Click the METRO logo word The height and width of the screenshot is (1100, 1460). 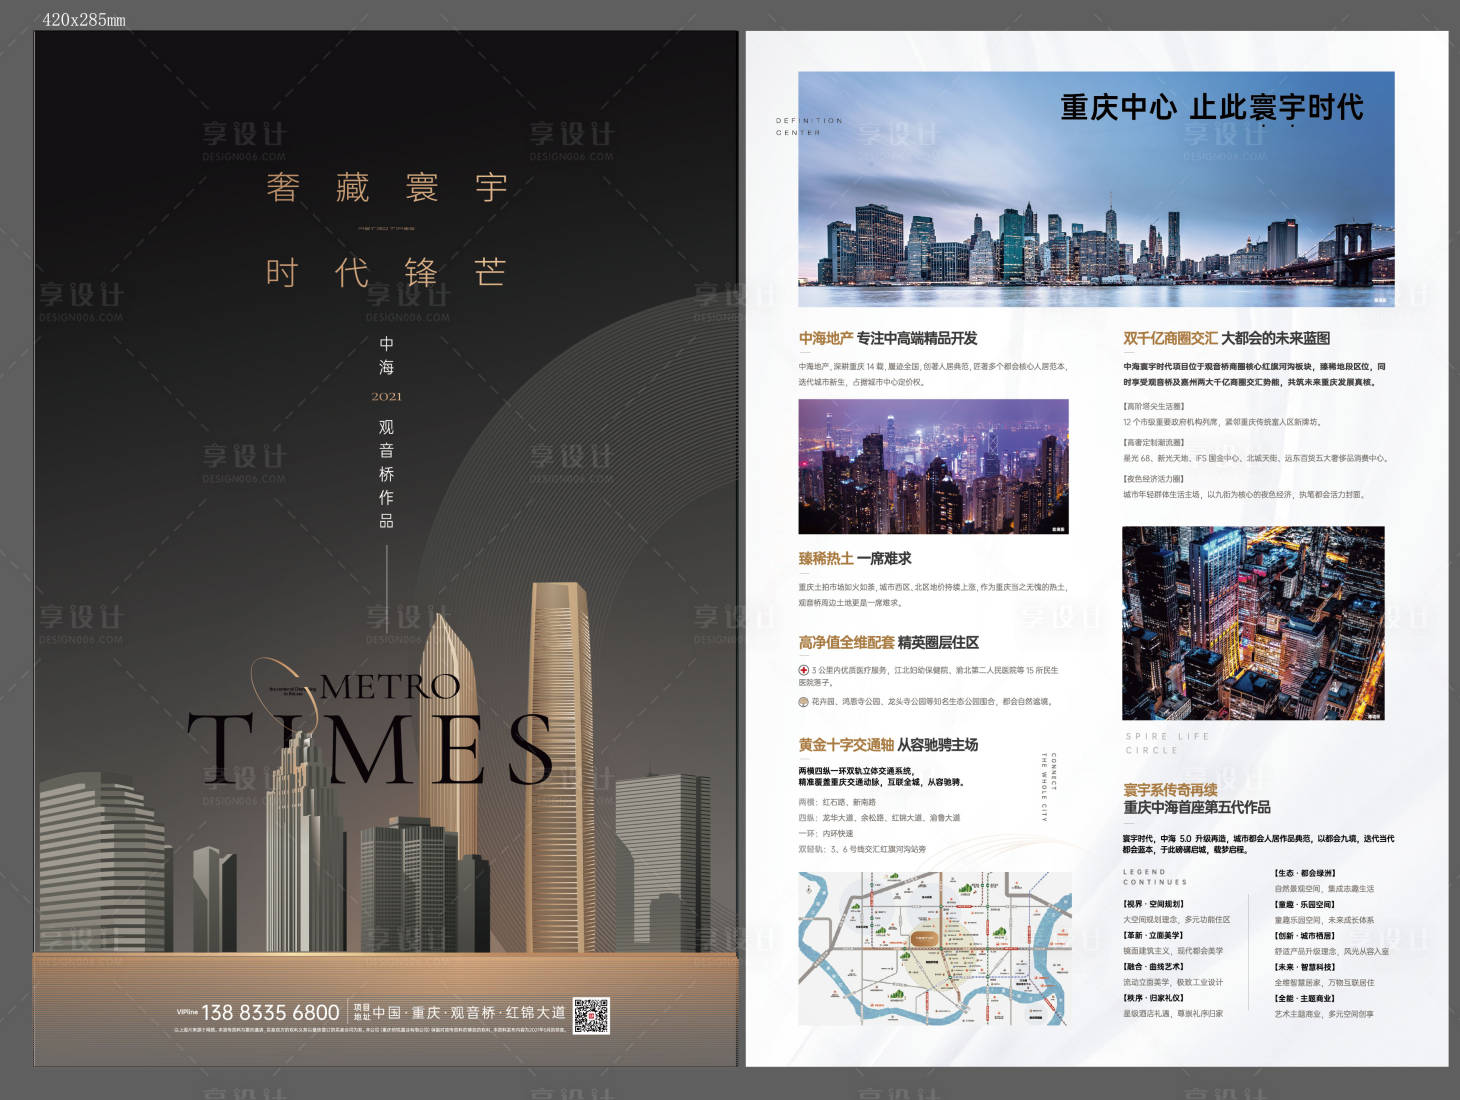point(390,686)
